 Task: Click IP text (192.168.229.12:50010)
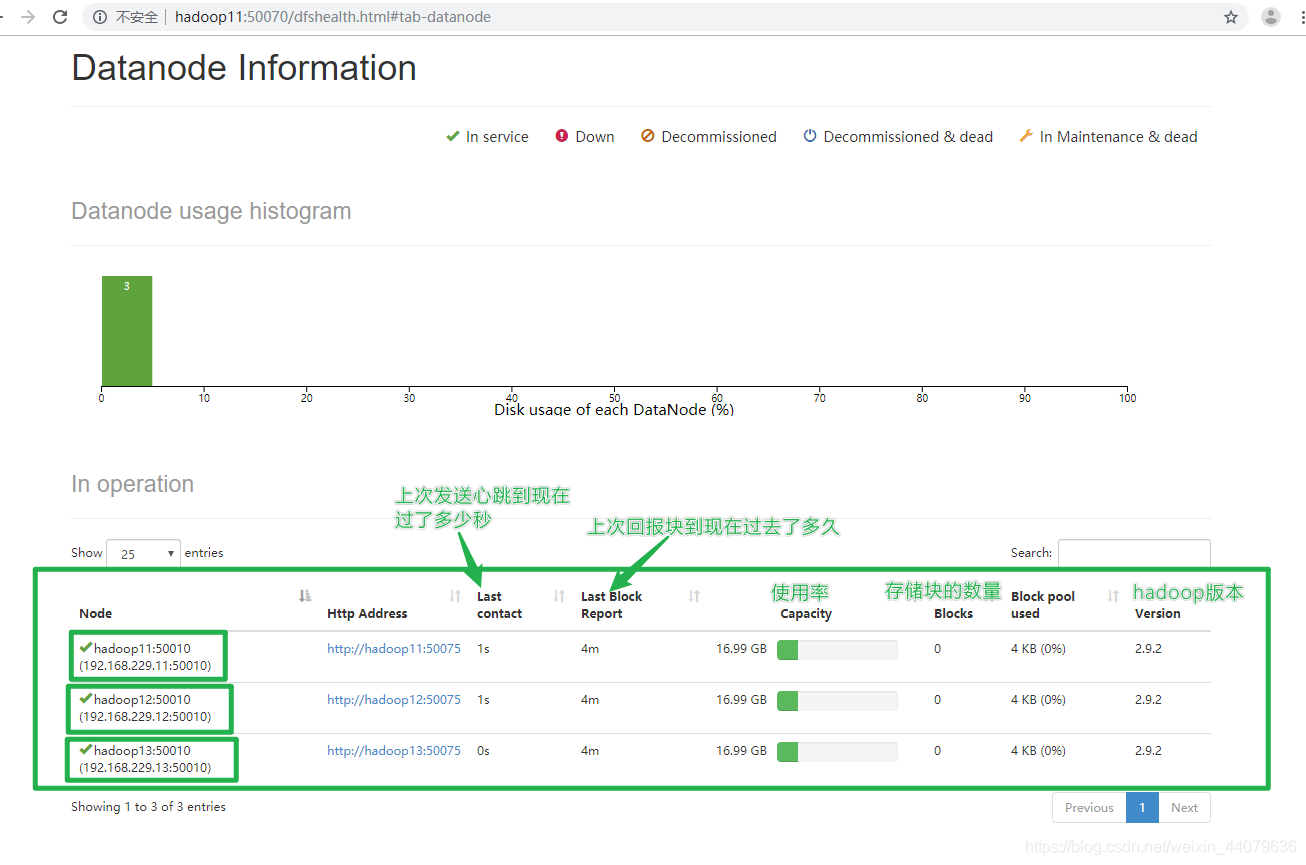145,717
